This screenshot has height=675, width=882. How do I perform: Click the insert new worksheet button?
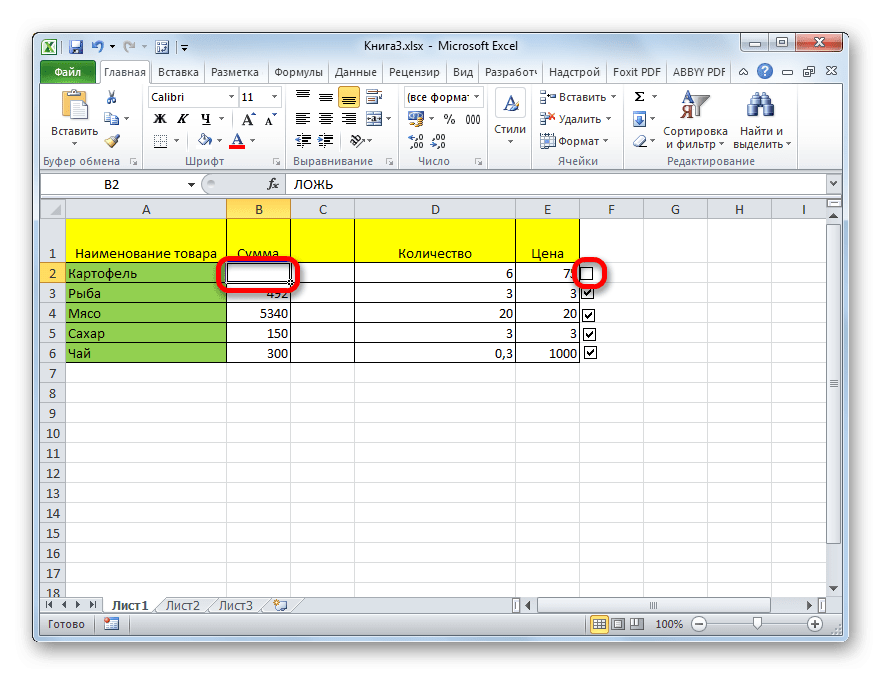(x=280, y=605)
